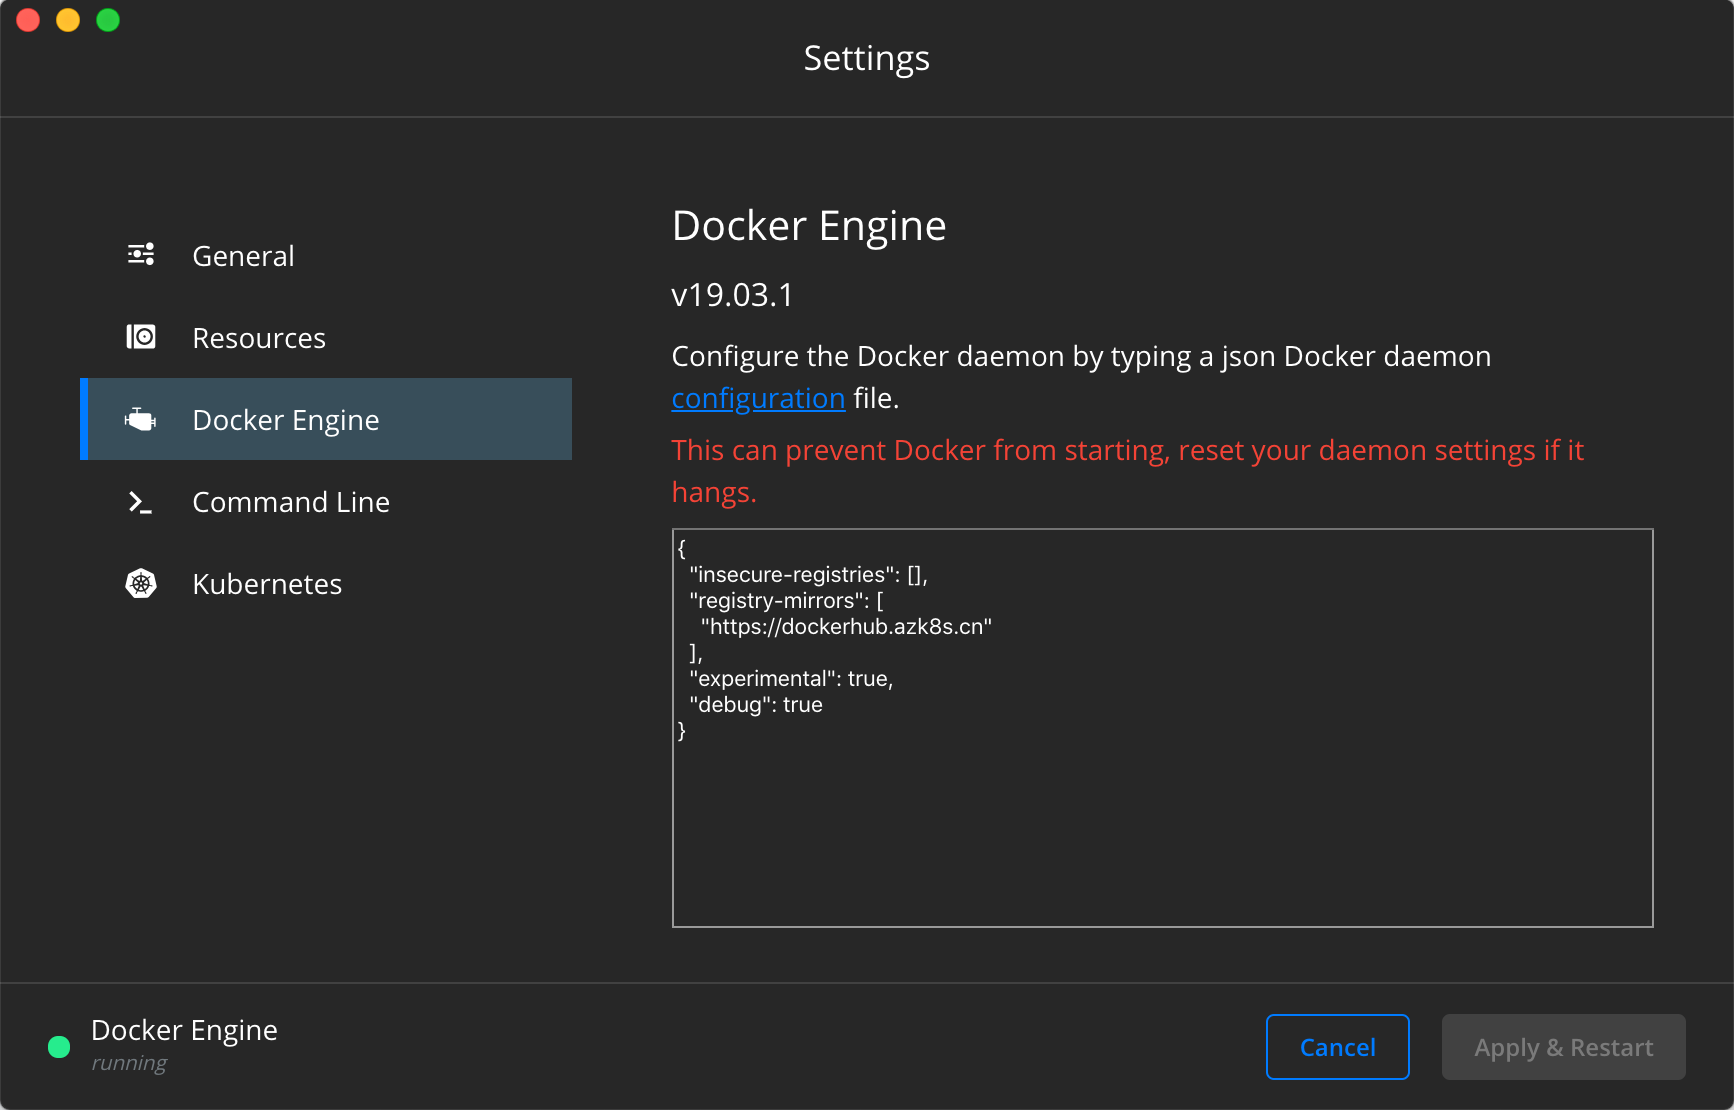Close the Settings window with the red button

(28, 20)
